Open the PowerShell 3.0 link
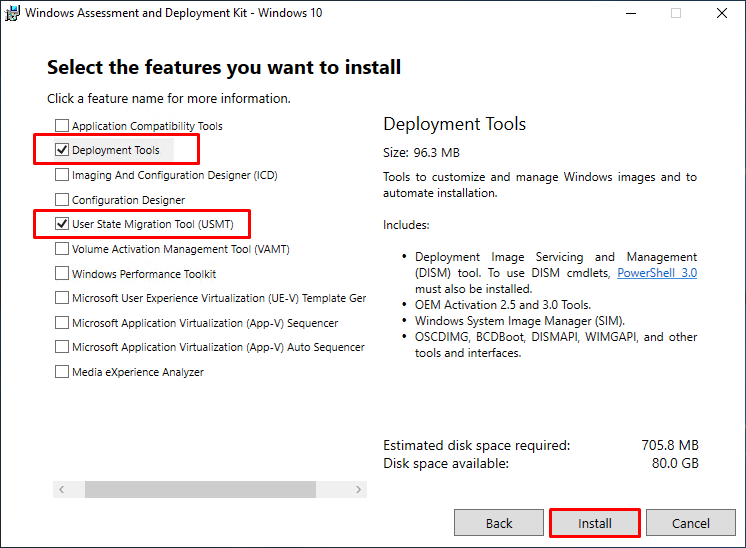Image resolution: width=746 pixels, height=548 pixels. [x=657, y=273]
